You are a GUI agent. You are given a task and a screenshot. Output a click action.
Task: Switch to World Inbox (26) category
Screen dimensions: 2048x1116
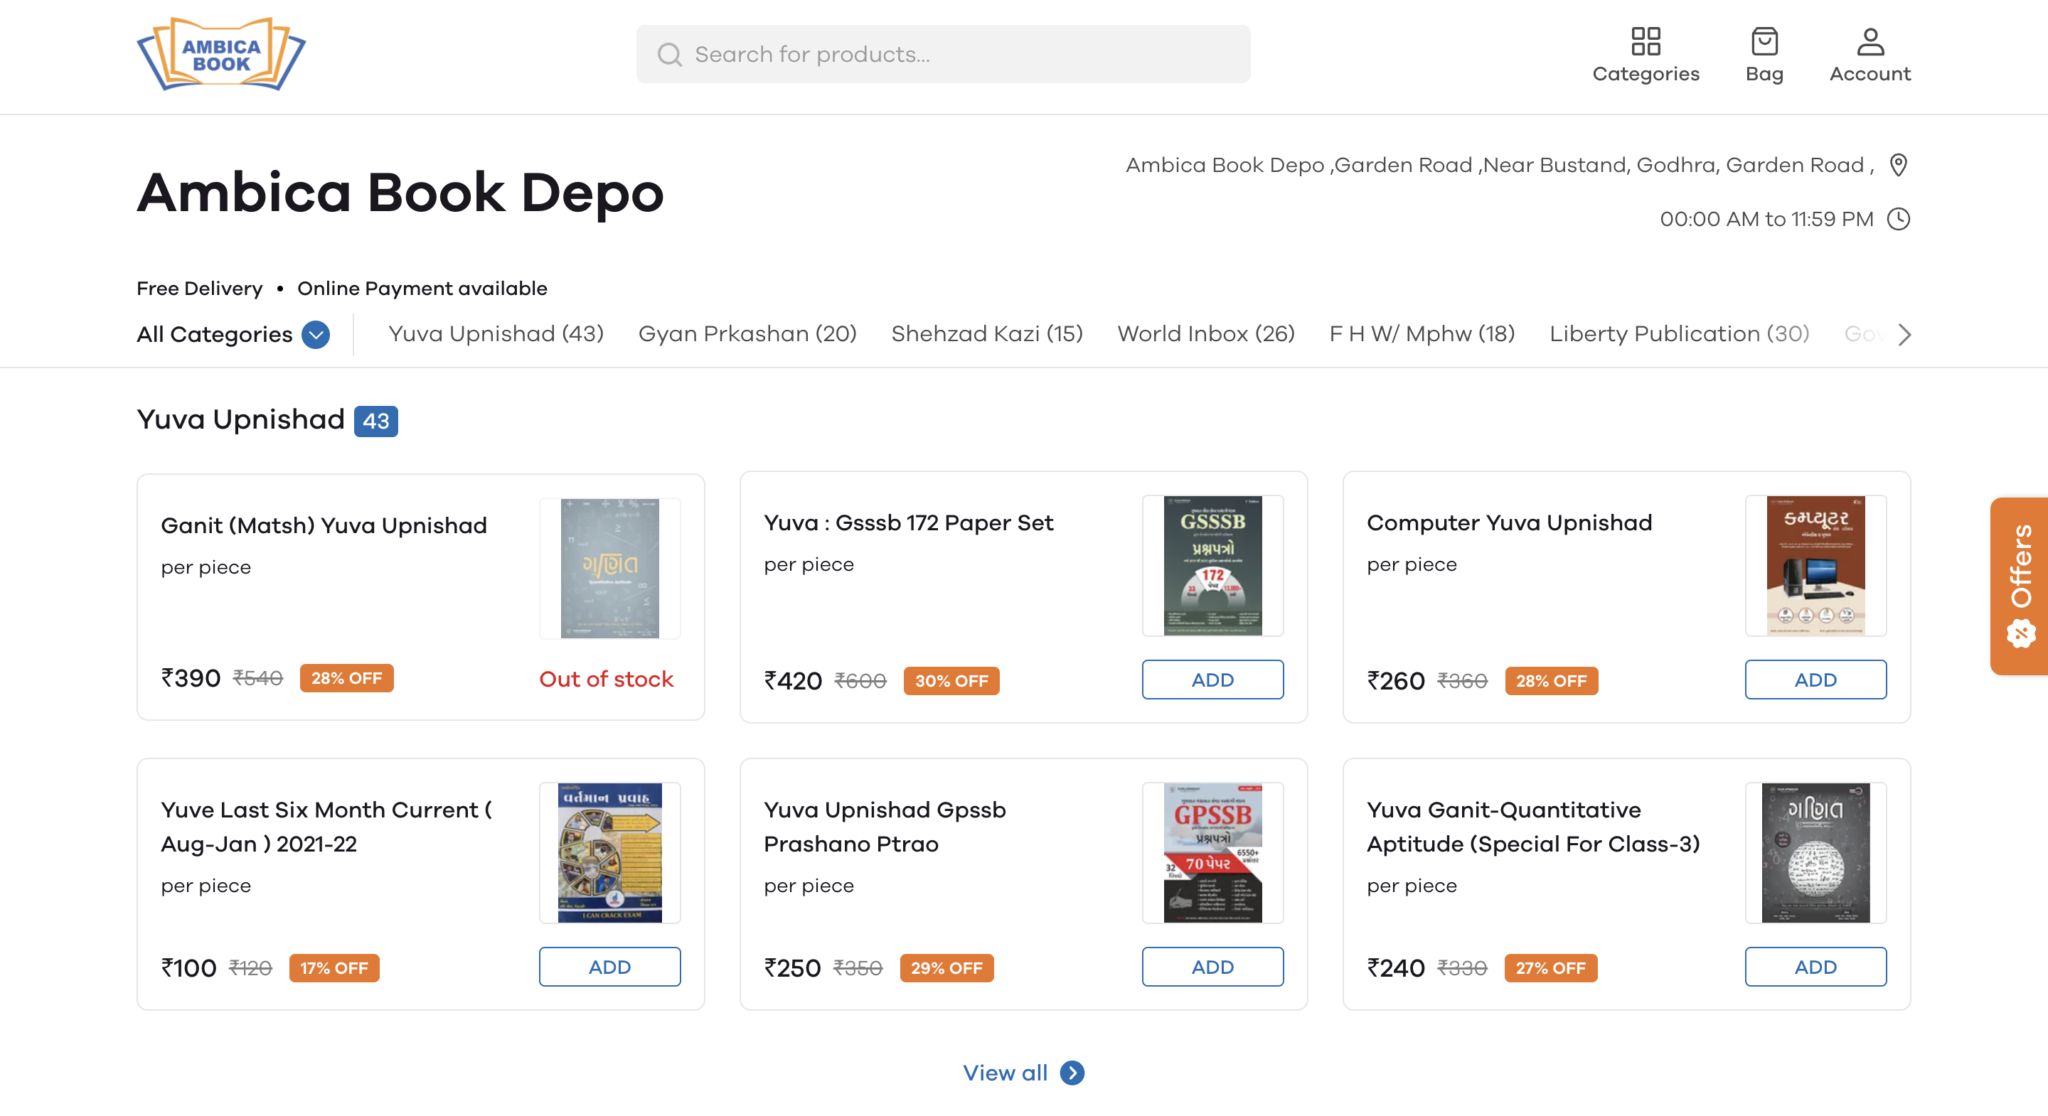click(x=1205, y=334)
